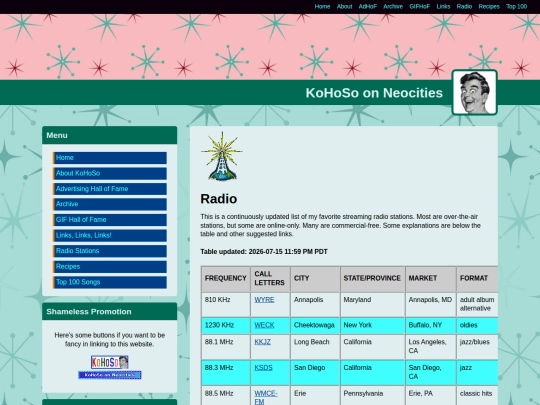Click the Erie city cell
This screenshot has width=540, height=405.
(x=315, y=396)
